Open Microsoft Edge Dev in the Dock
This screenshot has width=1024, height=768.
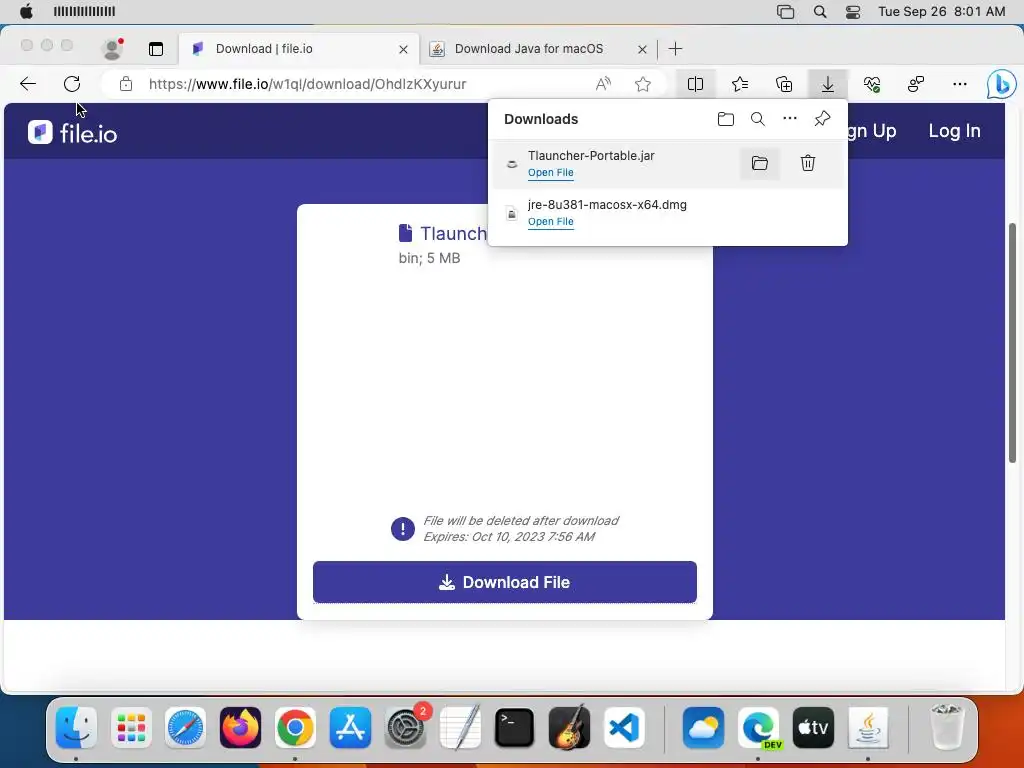(x=758, y=728)
